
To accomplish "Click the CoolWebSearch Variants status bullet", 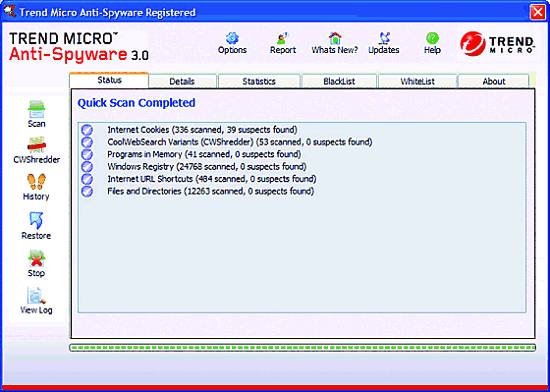I will pos(87,142).
